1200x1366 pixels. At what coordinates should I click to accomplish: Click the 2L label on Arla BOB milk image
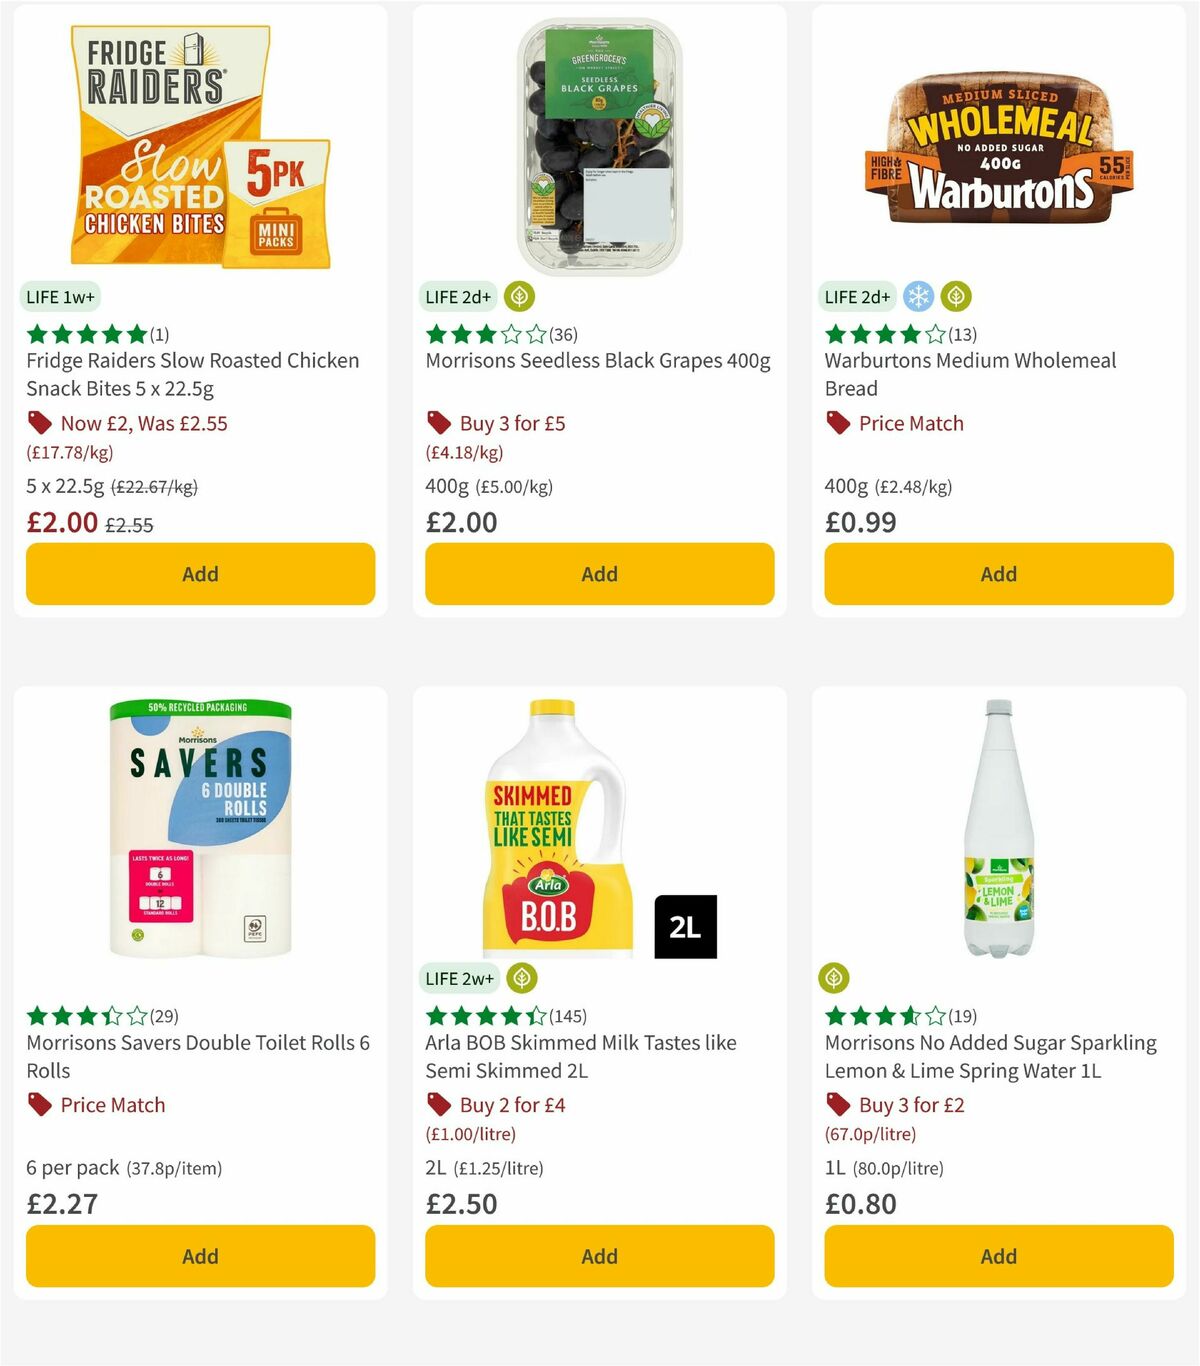point(688,925)
